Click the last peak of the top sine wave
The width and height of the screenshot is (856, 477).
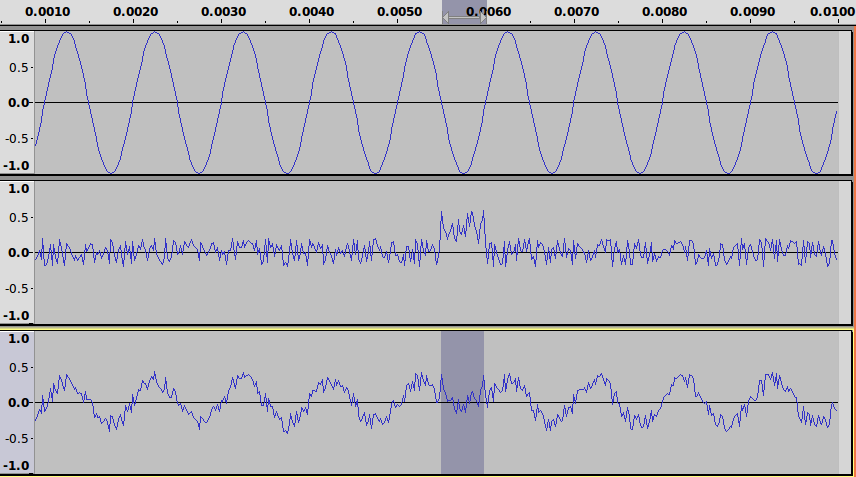pos(772,33)
